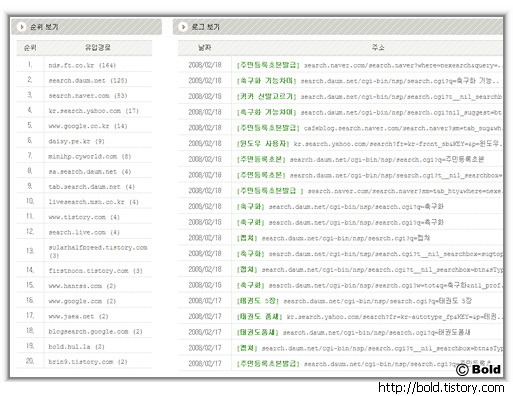513x396 pixels.
Task: Click livesearch.msn.co.kr (4) entry
Action: (93, 202)
